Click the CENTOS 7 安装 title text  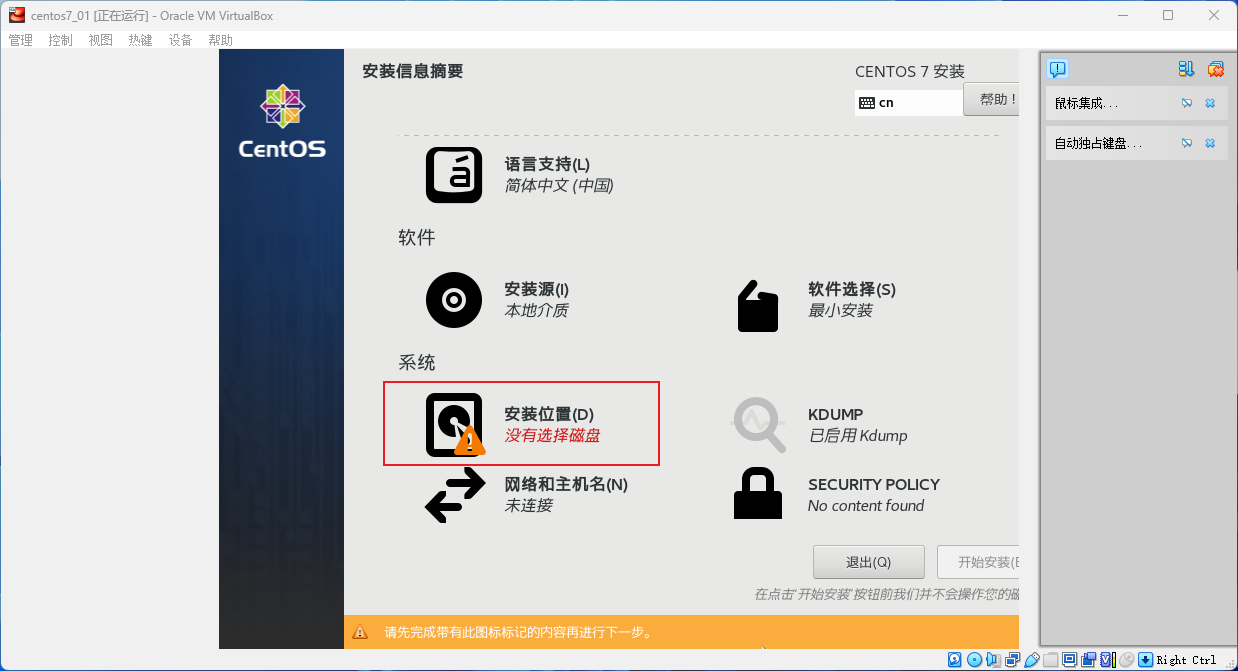(x=910, y=72)
